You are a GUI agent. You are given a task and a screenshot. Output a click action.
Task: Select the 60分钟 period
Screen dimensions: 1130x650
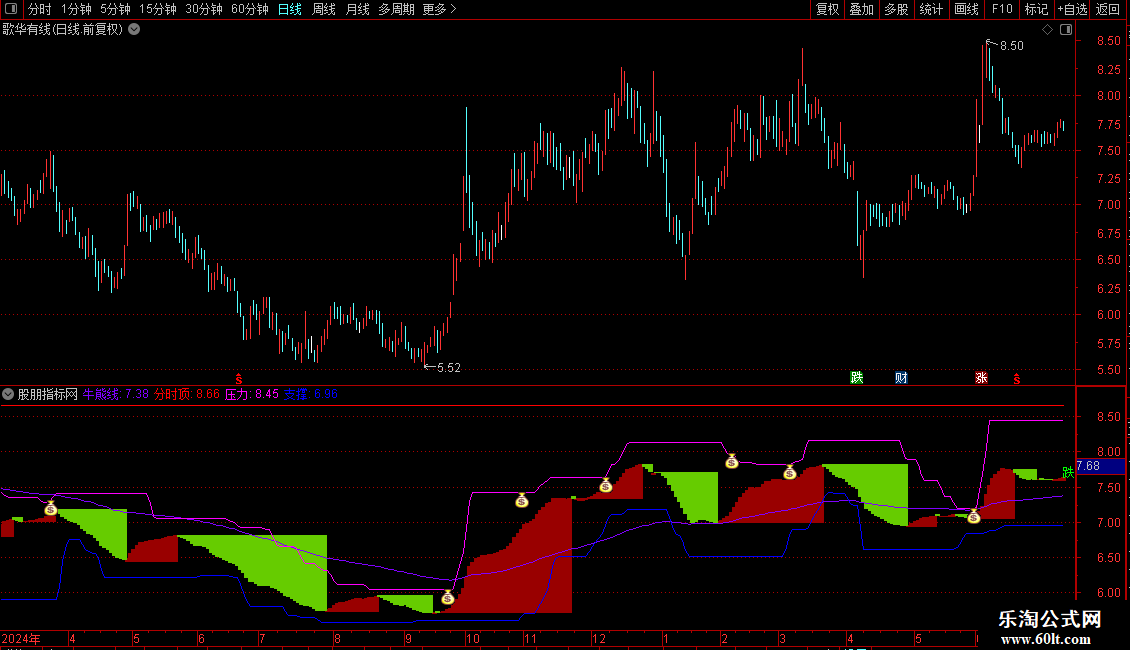[x=250, y=9]
